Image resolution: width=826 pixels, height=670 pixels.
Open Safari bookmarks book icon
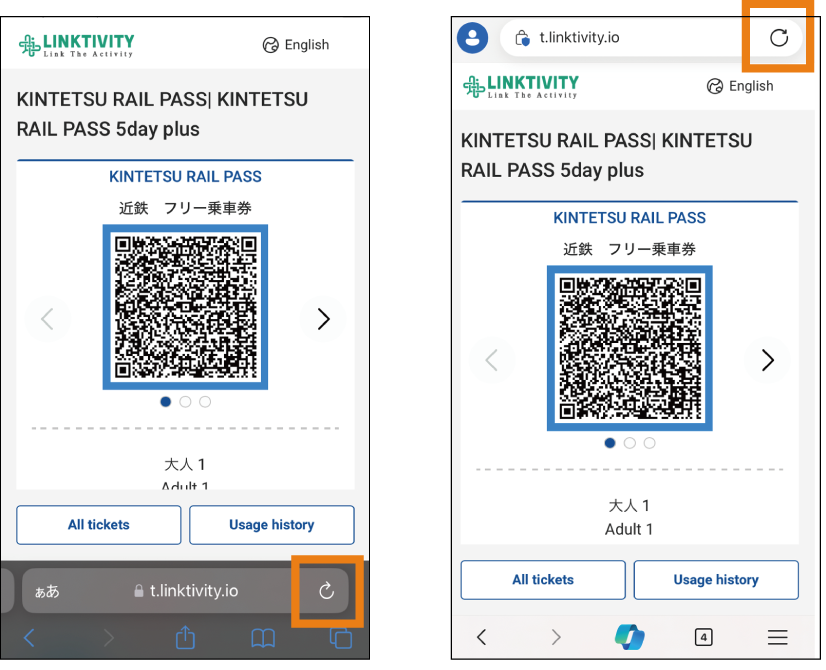tap(263, 638)
